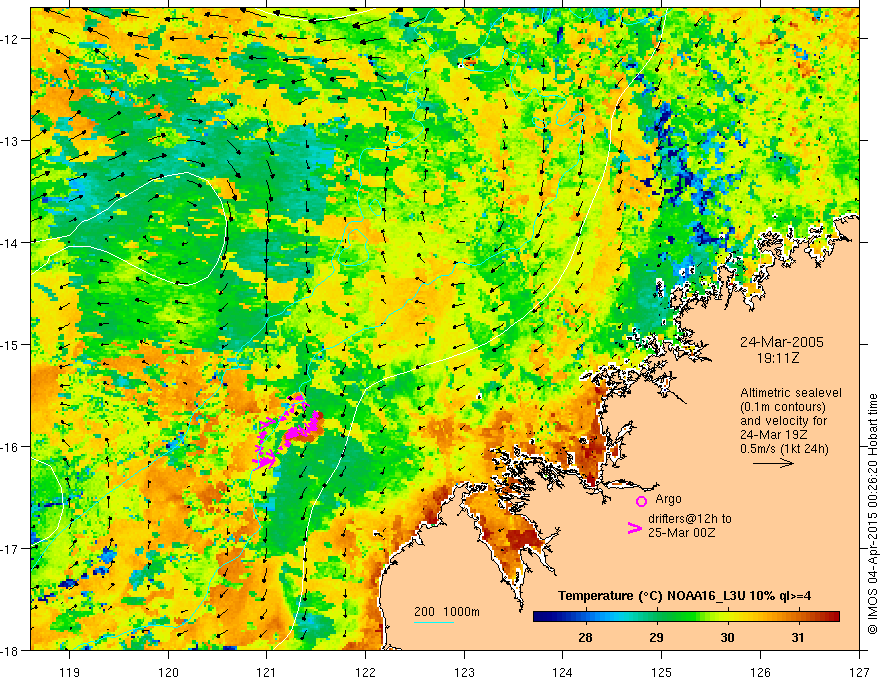Viewport: 880px width, 680px height.
Task: Click the cyan 200 1000m depth contour line sample
Action: (x=434, y=622)
